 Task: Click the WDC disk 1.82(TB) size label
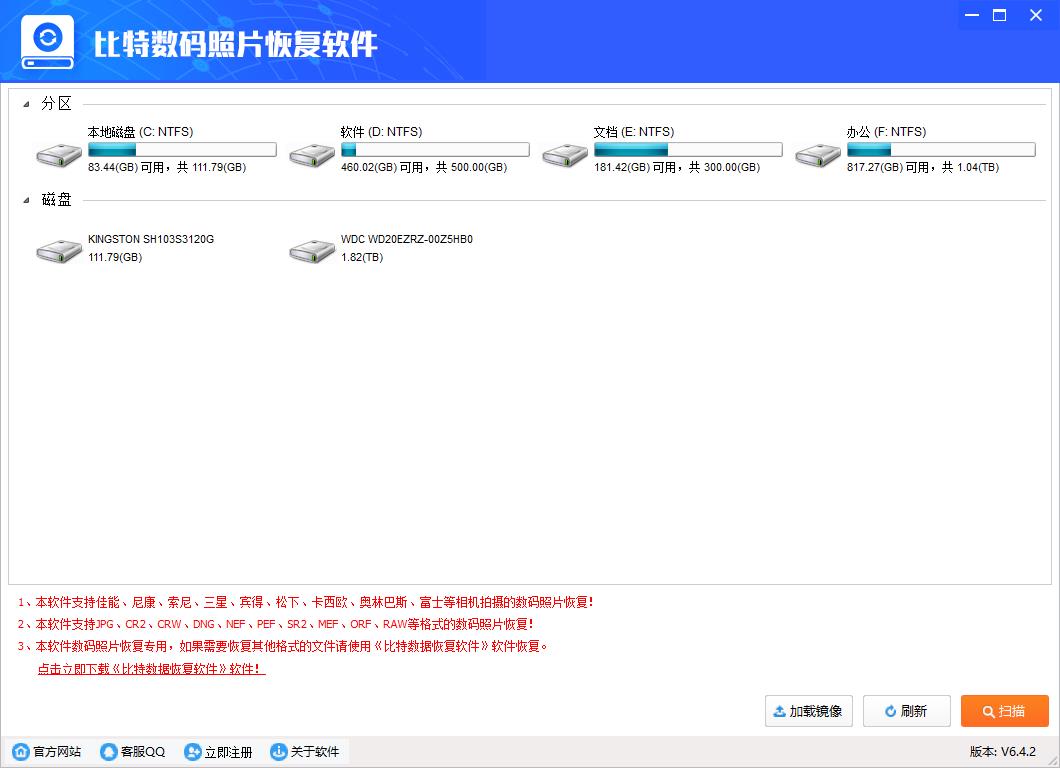[362, 258]
